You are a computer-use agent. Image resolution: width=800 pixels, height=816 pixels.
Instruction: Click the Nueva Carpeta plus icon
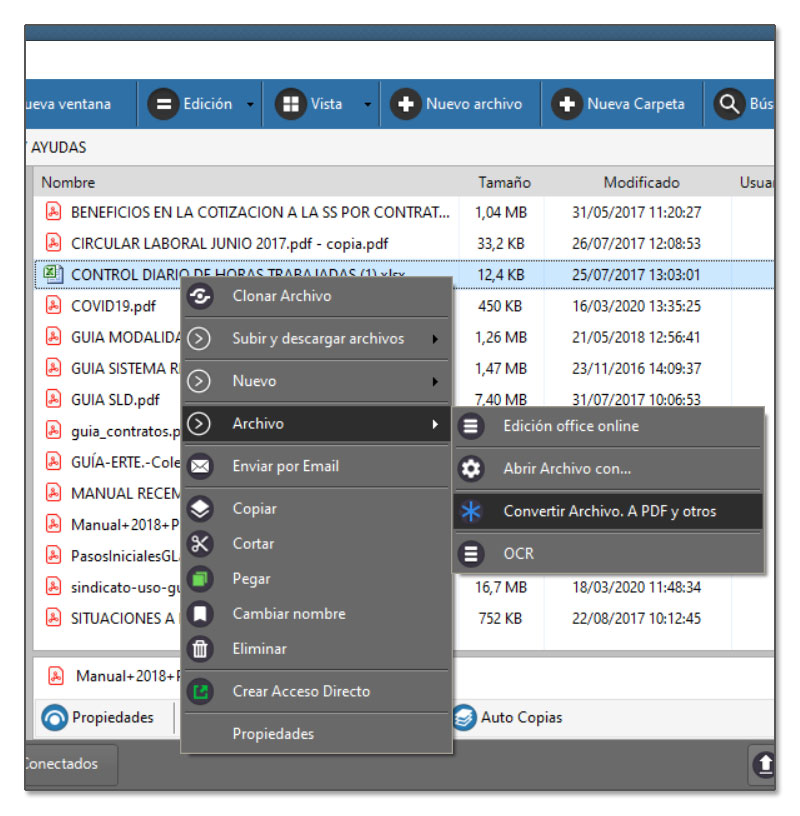tap(567, 104)
